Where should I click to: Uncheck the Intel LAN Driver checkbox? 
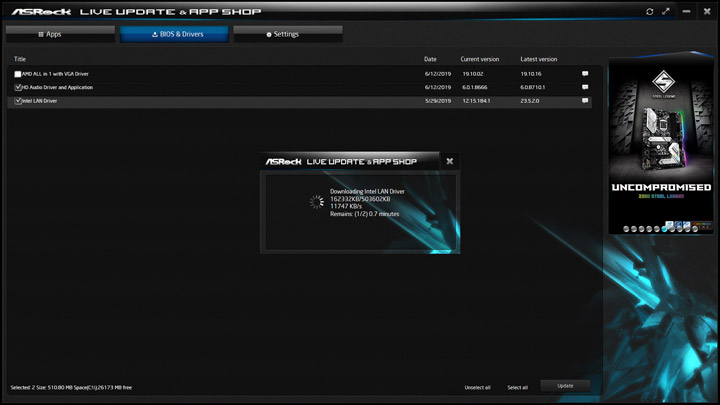tap(17, 101)
